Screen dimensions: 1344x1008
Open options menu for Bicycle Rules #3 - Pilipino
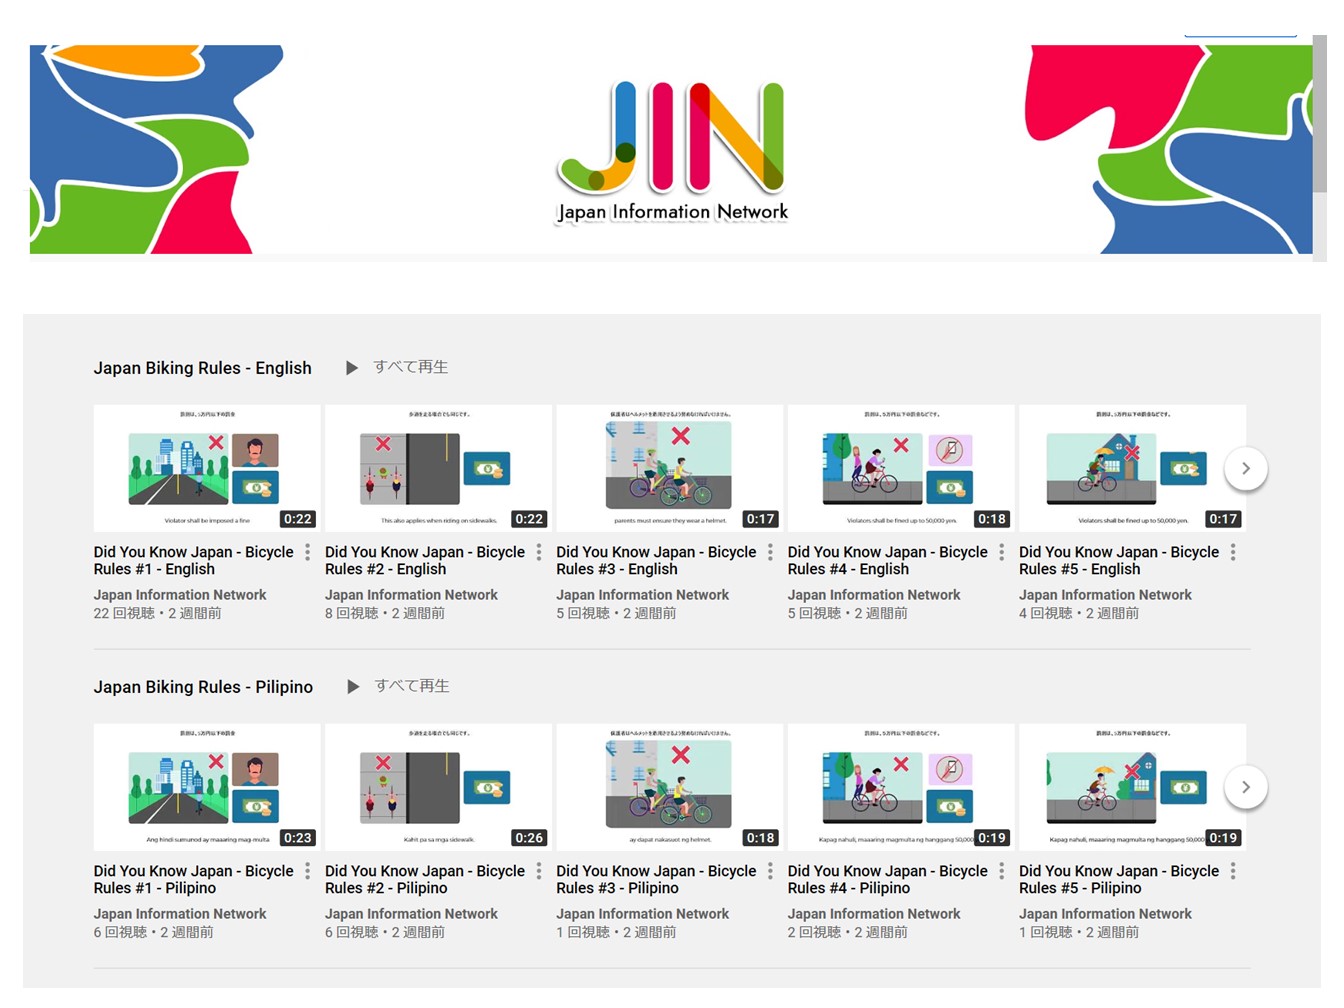pos(770,871)
